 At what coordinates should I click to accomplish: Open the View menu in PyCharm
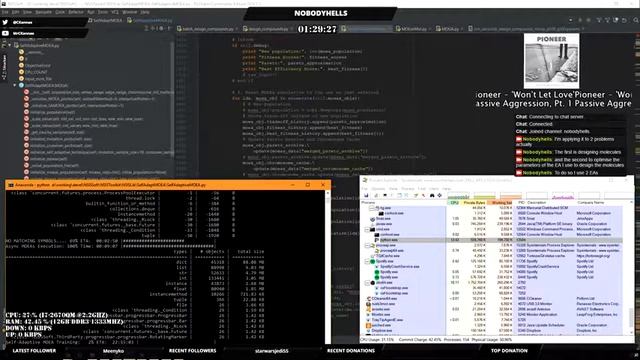27,12
